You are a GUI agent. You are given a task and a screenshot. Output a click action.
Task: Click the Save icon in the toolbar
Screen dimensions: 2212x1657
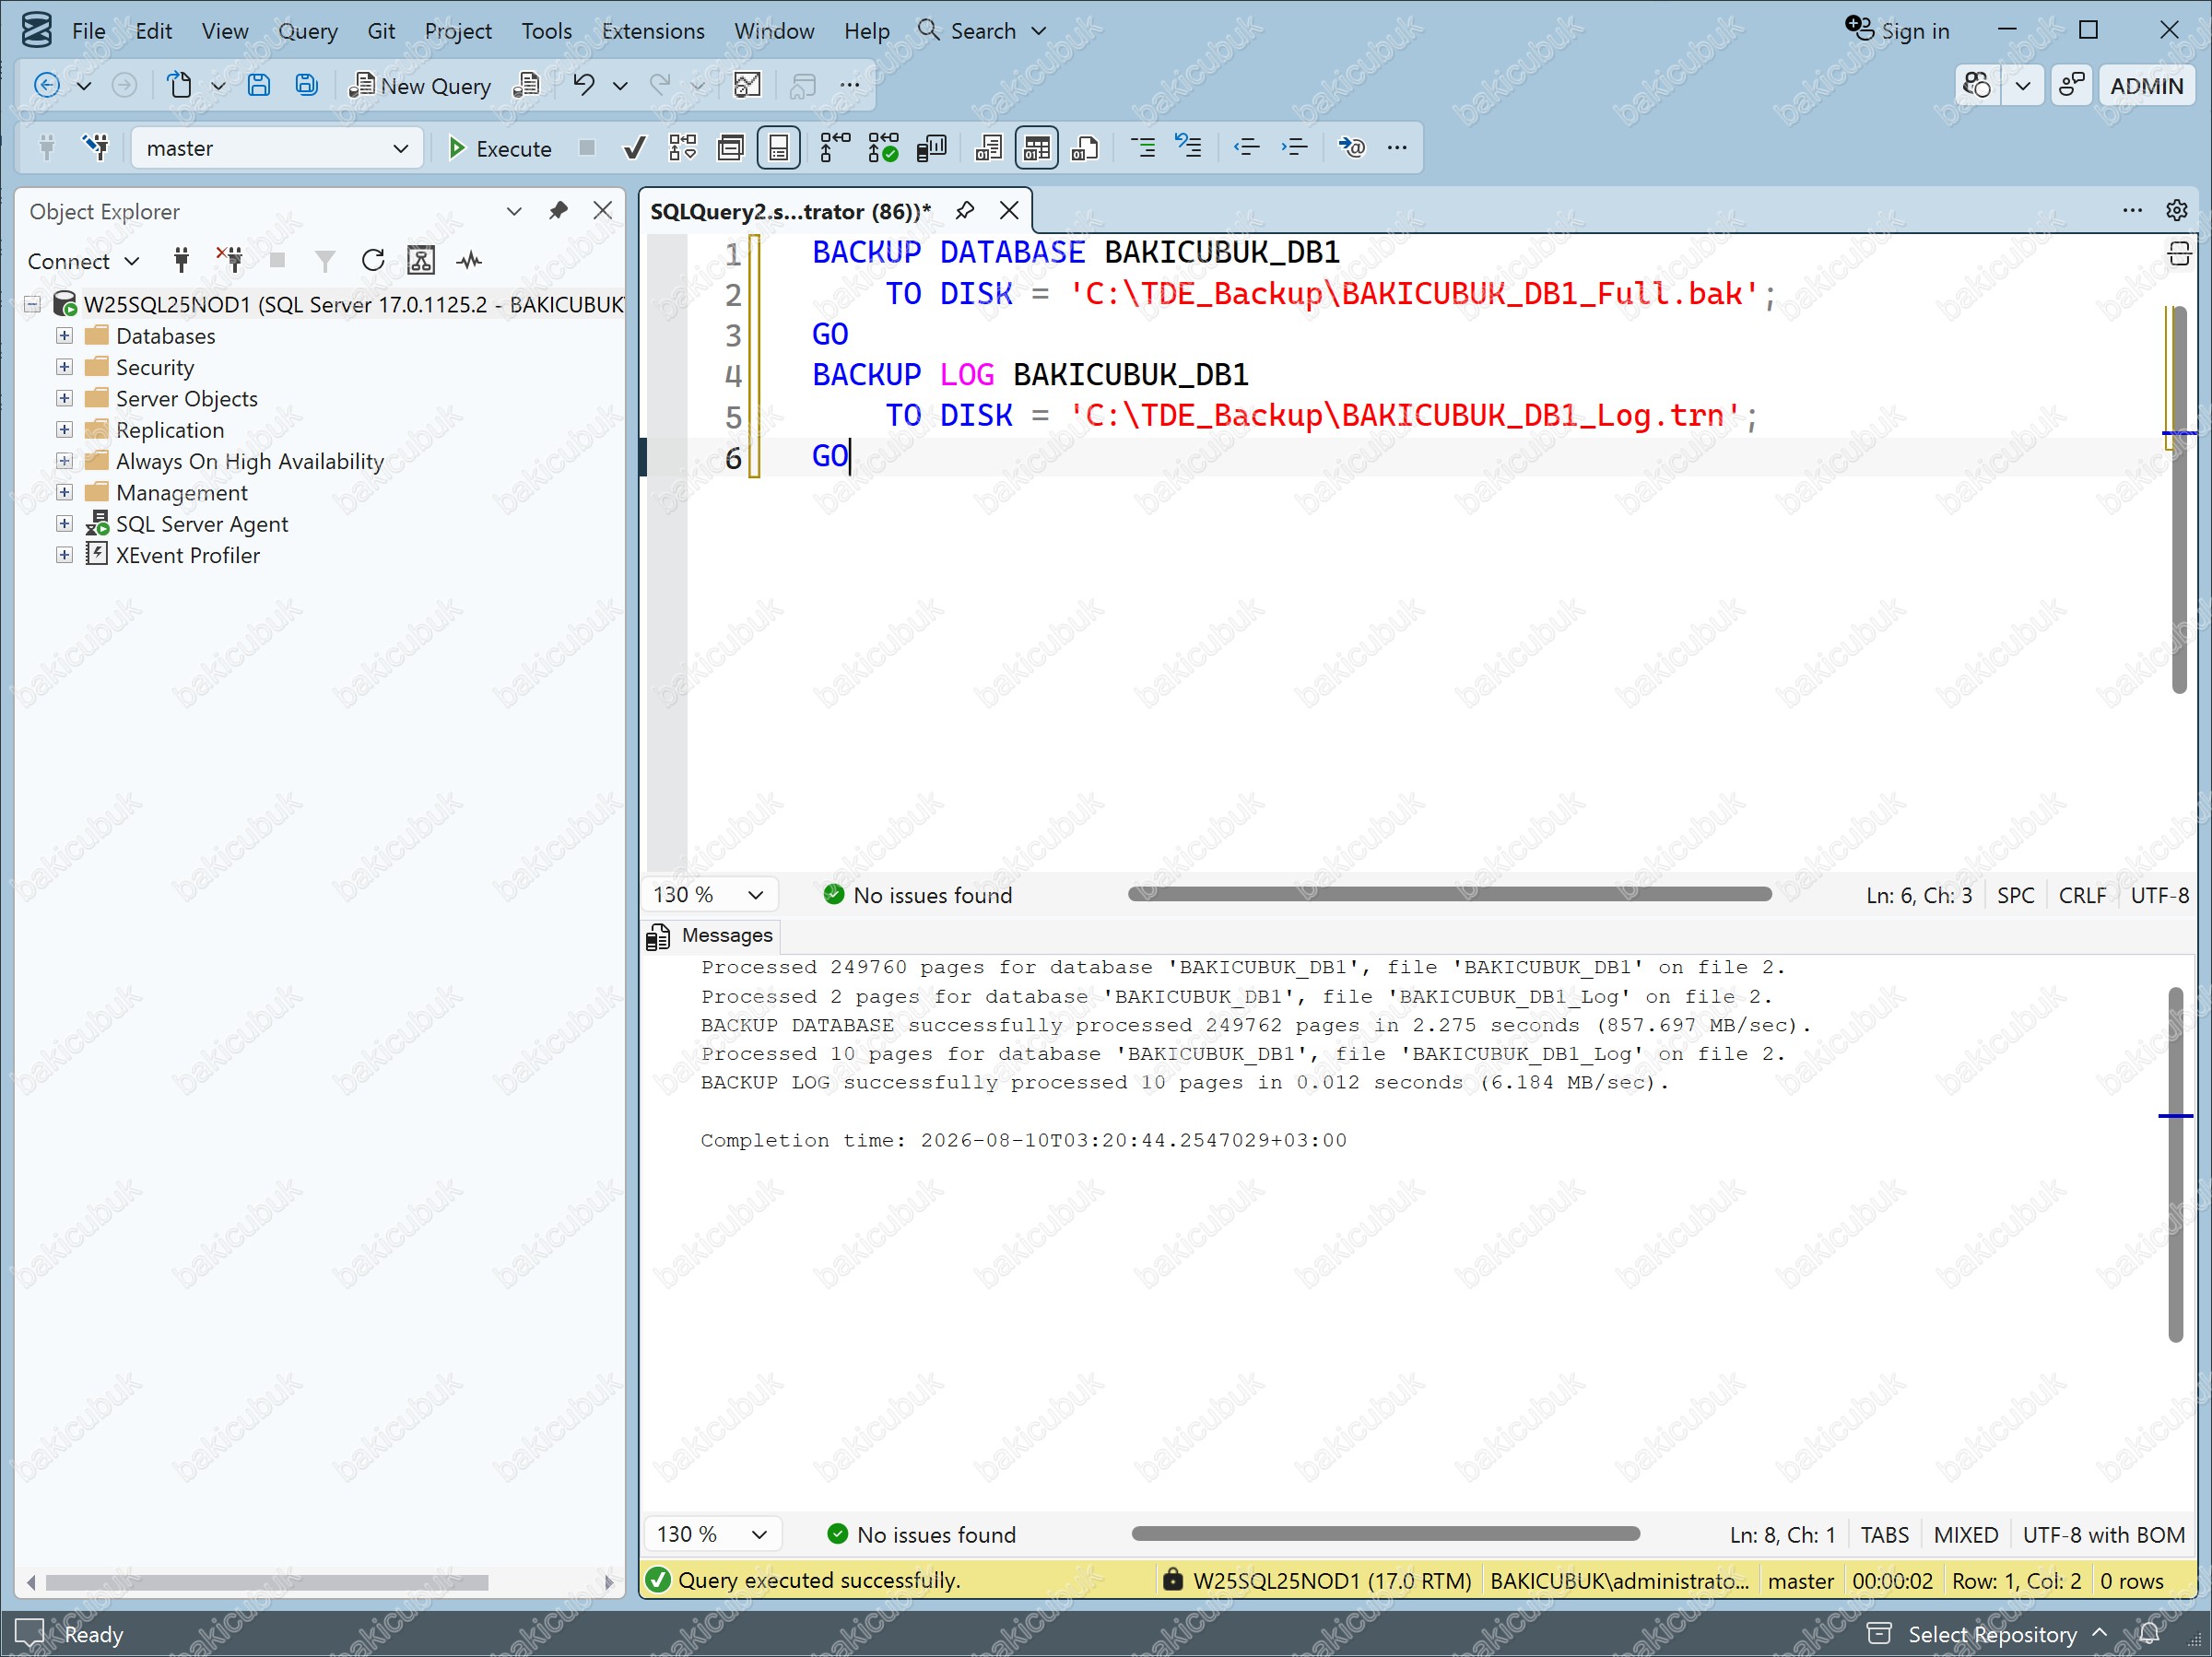pyautogui.click(x=258, y=85)
